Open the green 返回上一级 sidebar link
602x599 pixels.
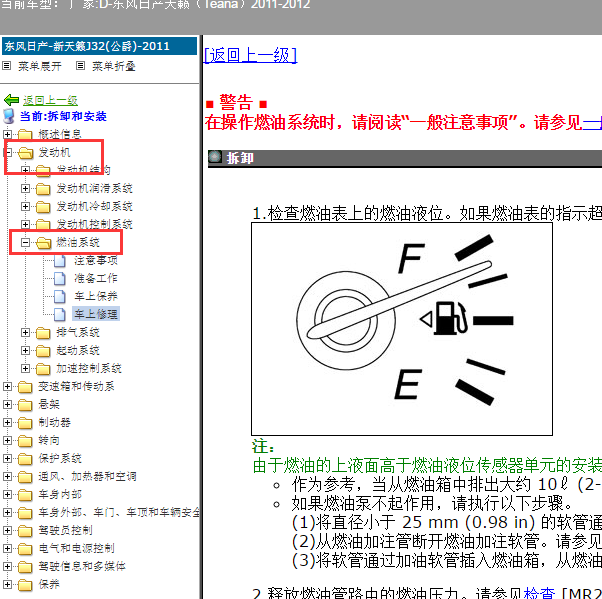click(50, 100)
